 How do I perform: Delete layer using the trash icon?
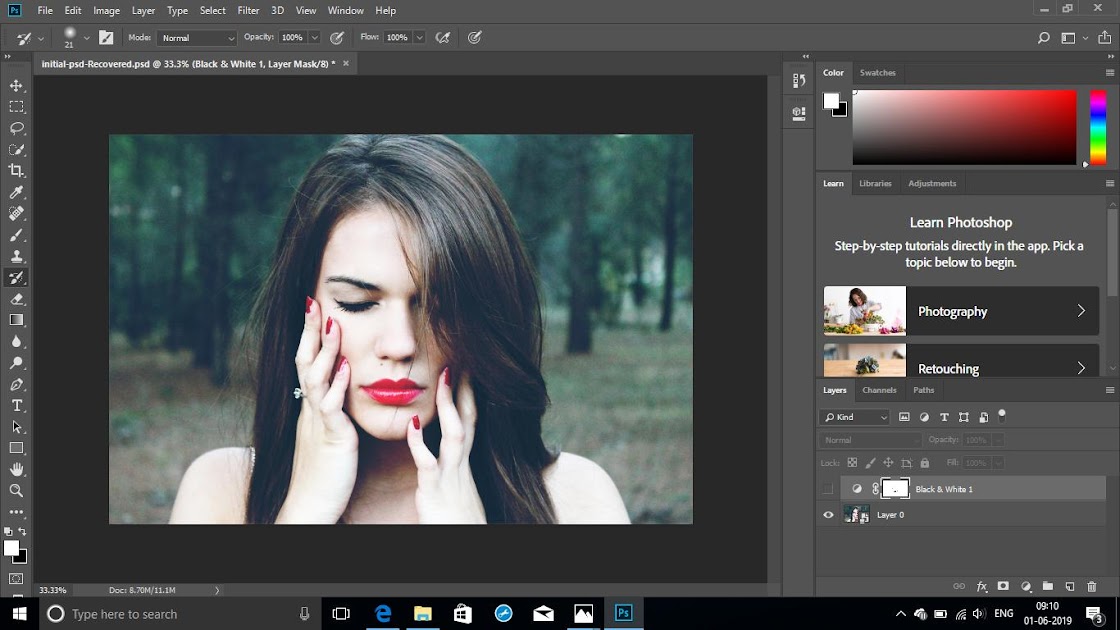coord(1090,587)
